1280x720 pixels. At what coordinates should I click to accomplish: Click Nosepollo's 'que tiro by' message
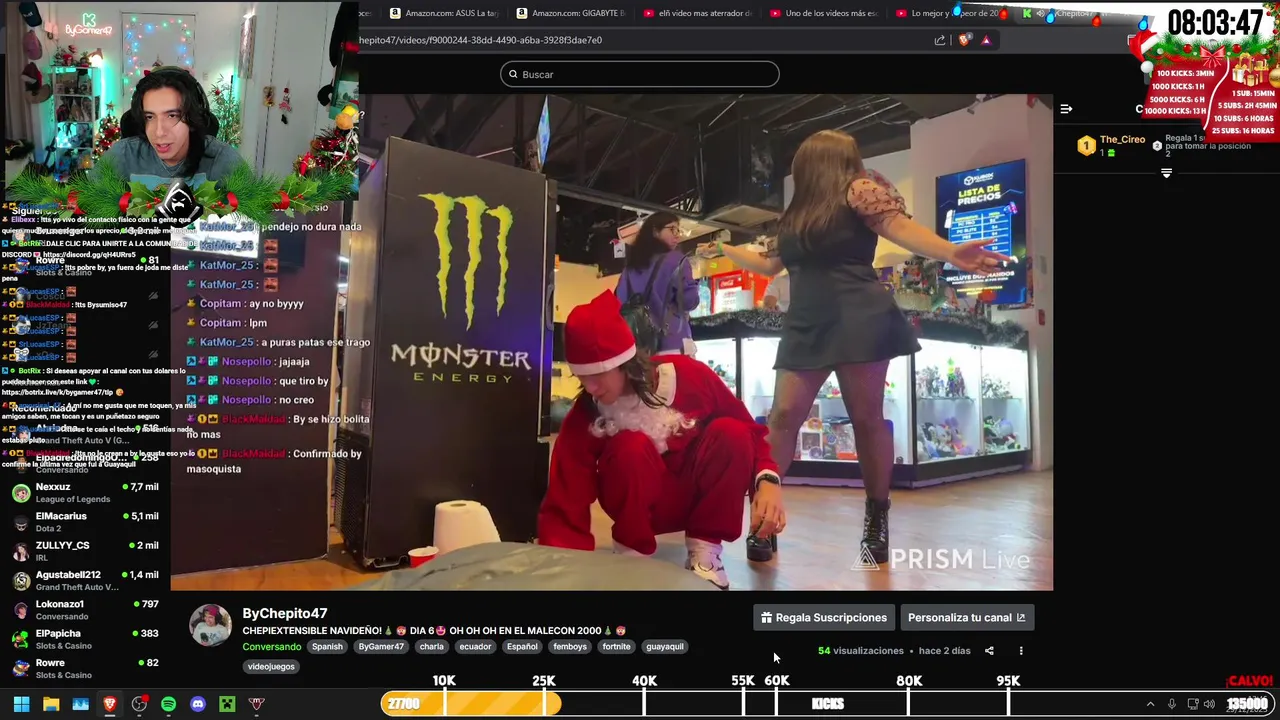[258, 381]
